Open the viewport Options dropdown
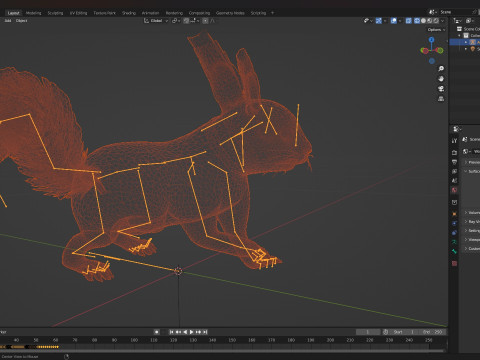Screen dimensions: 480x360 click(x=436, y=30)
